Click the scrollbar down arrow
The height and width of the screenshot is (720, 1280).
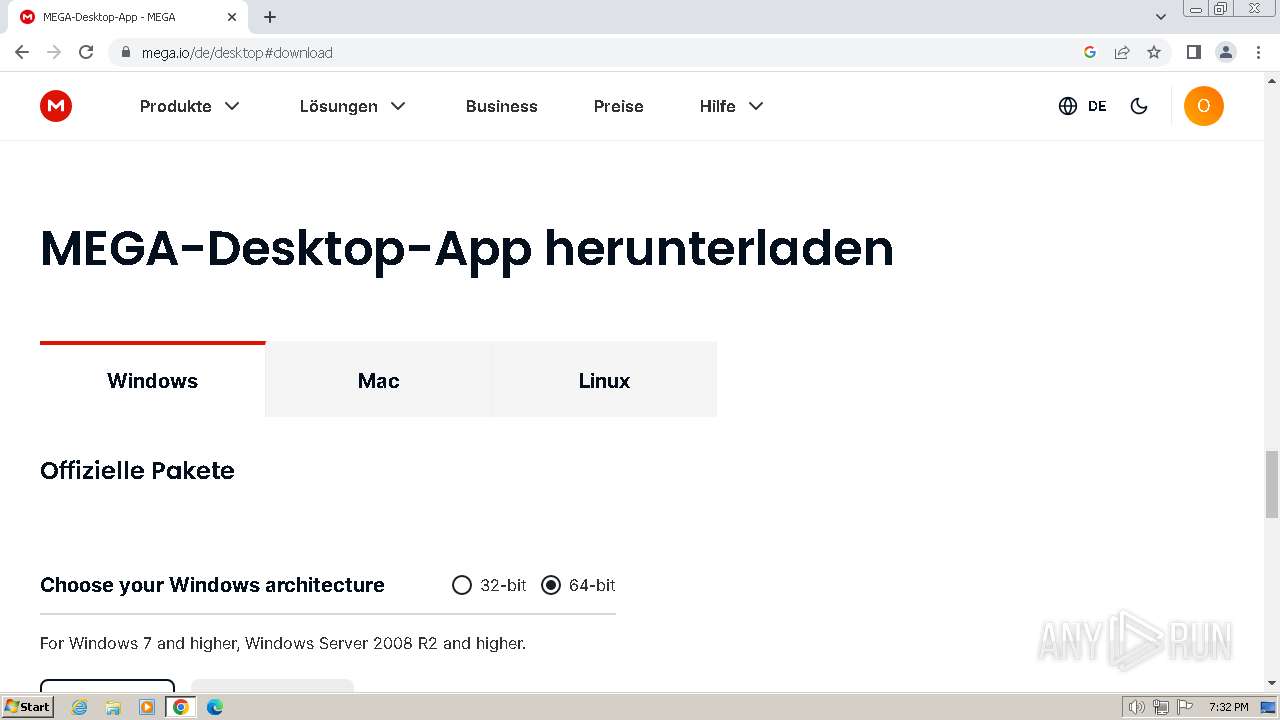1272,683
